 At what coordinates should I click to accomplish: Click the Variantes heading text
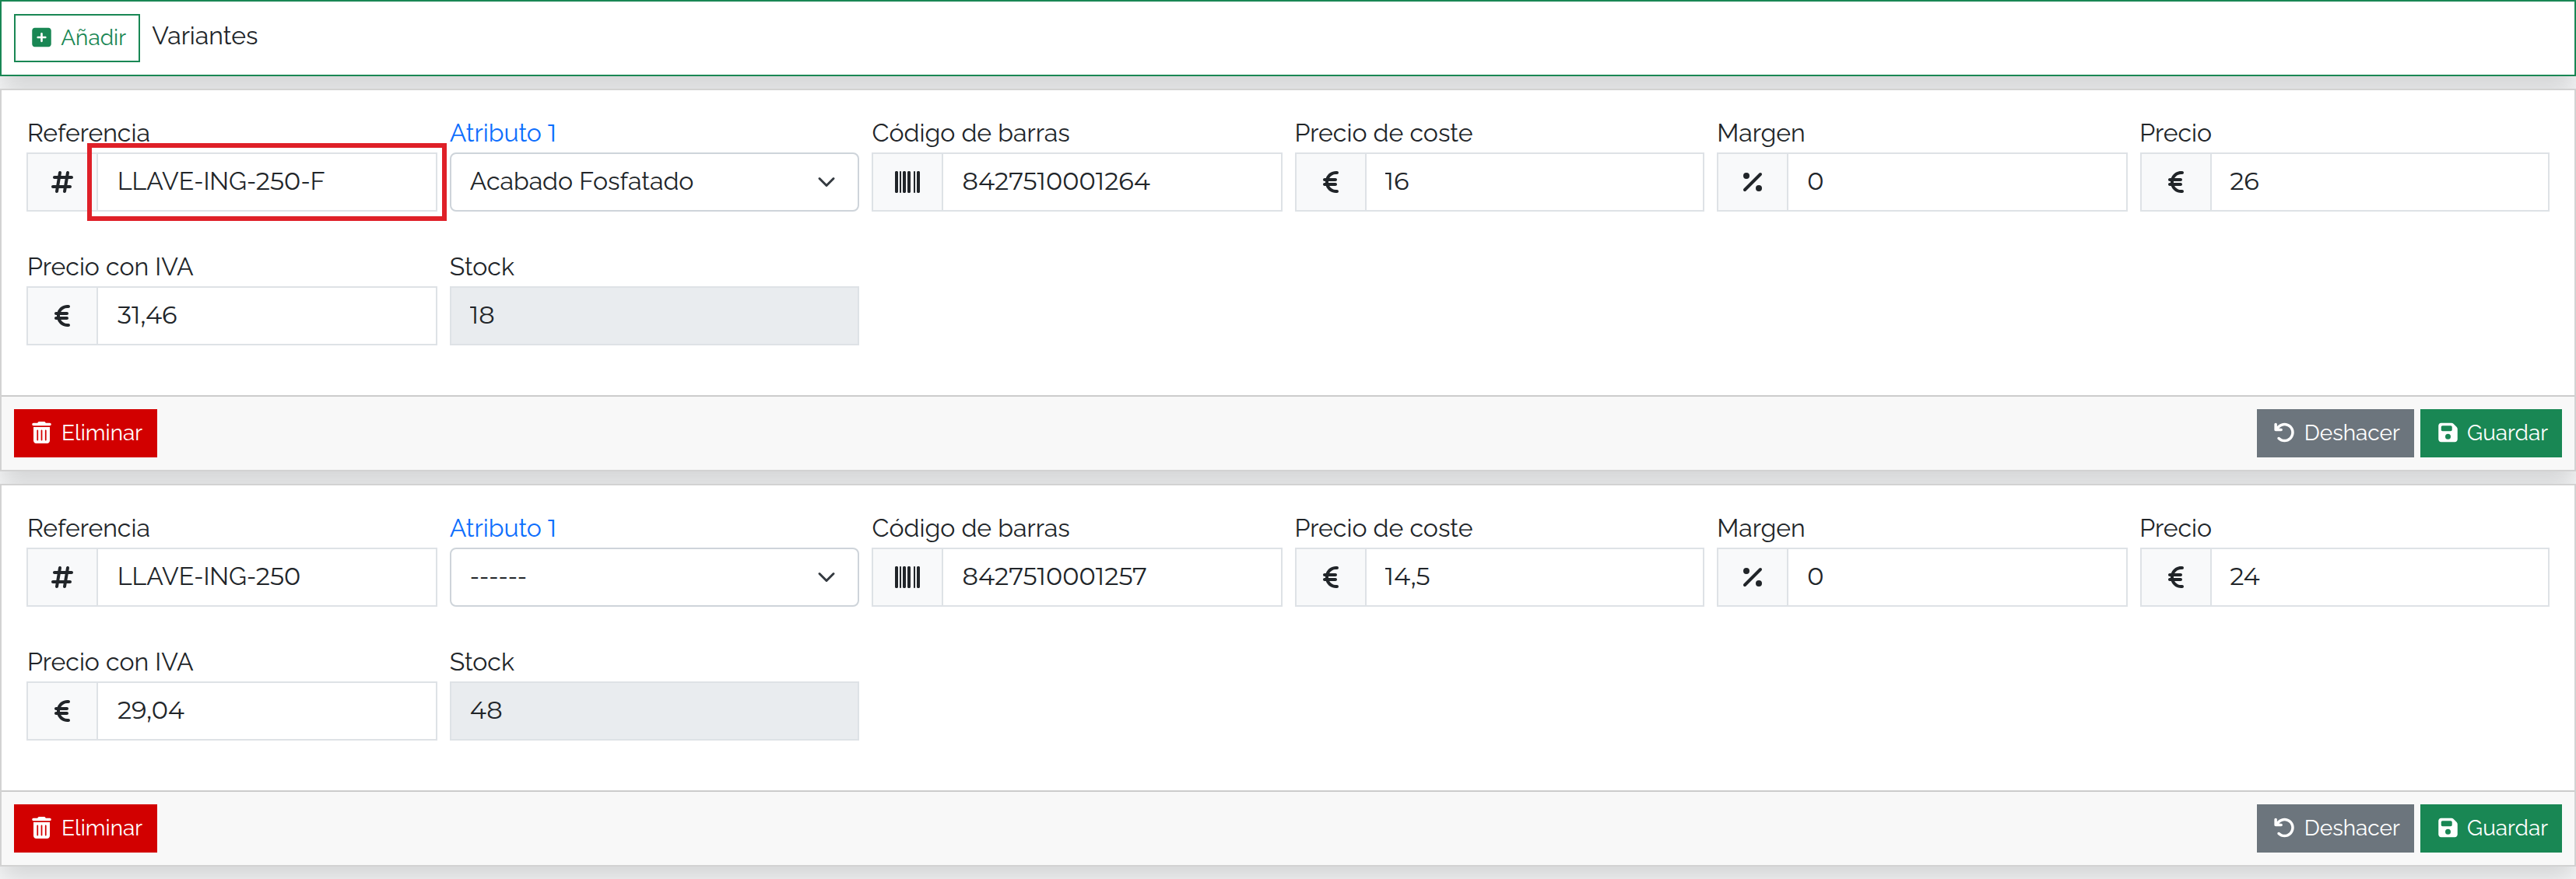(x=205, y=36)
